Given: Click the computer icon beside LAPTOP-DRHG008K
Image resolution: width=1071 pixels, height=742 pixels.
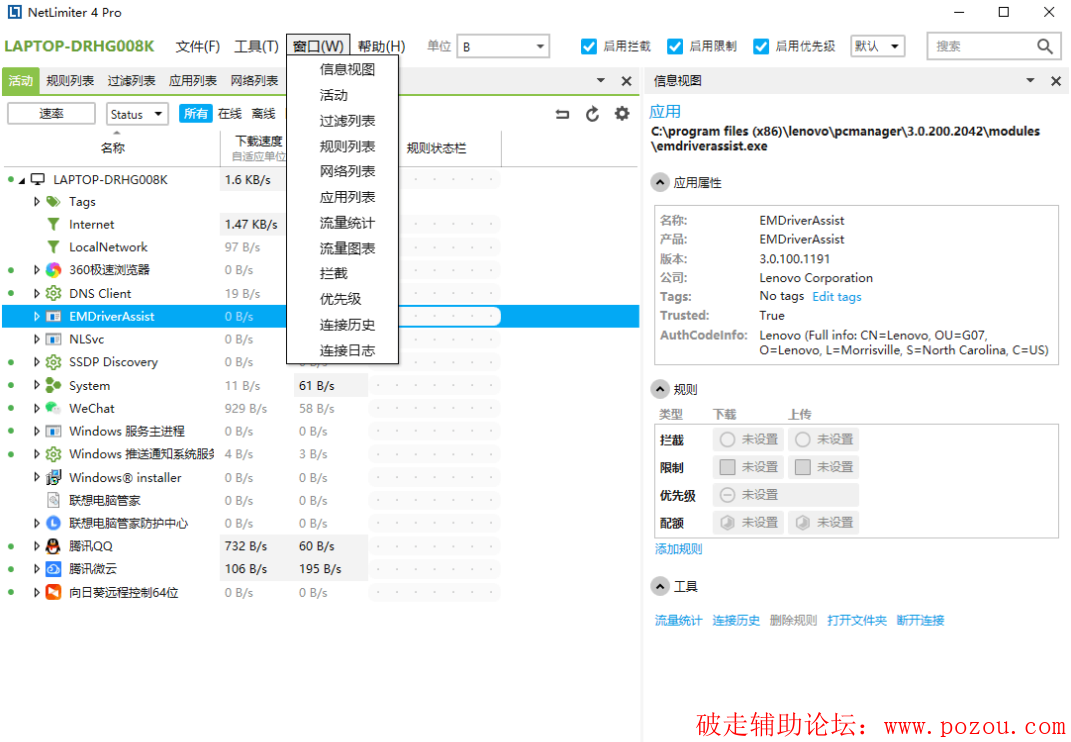Looking at the screenshot, I should pyautogui.click(x=38, y=179).
